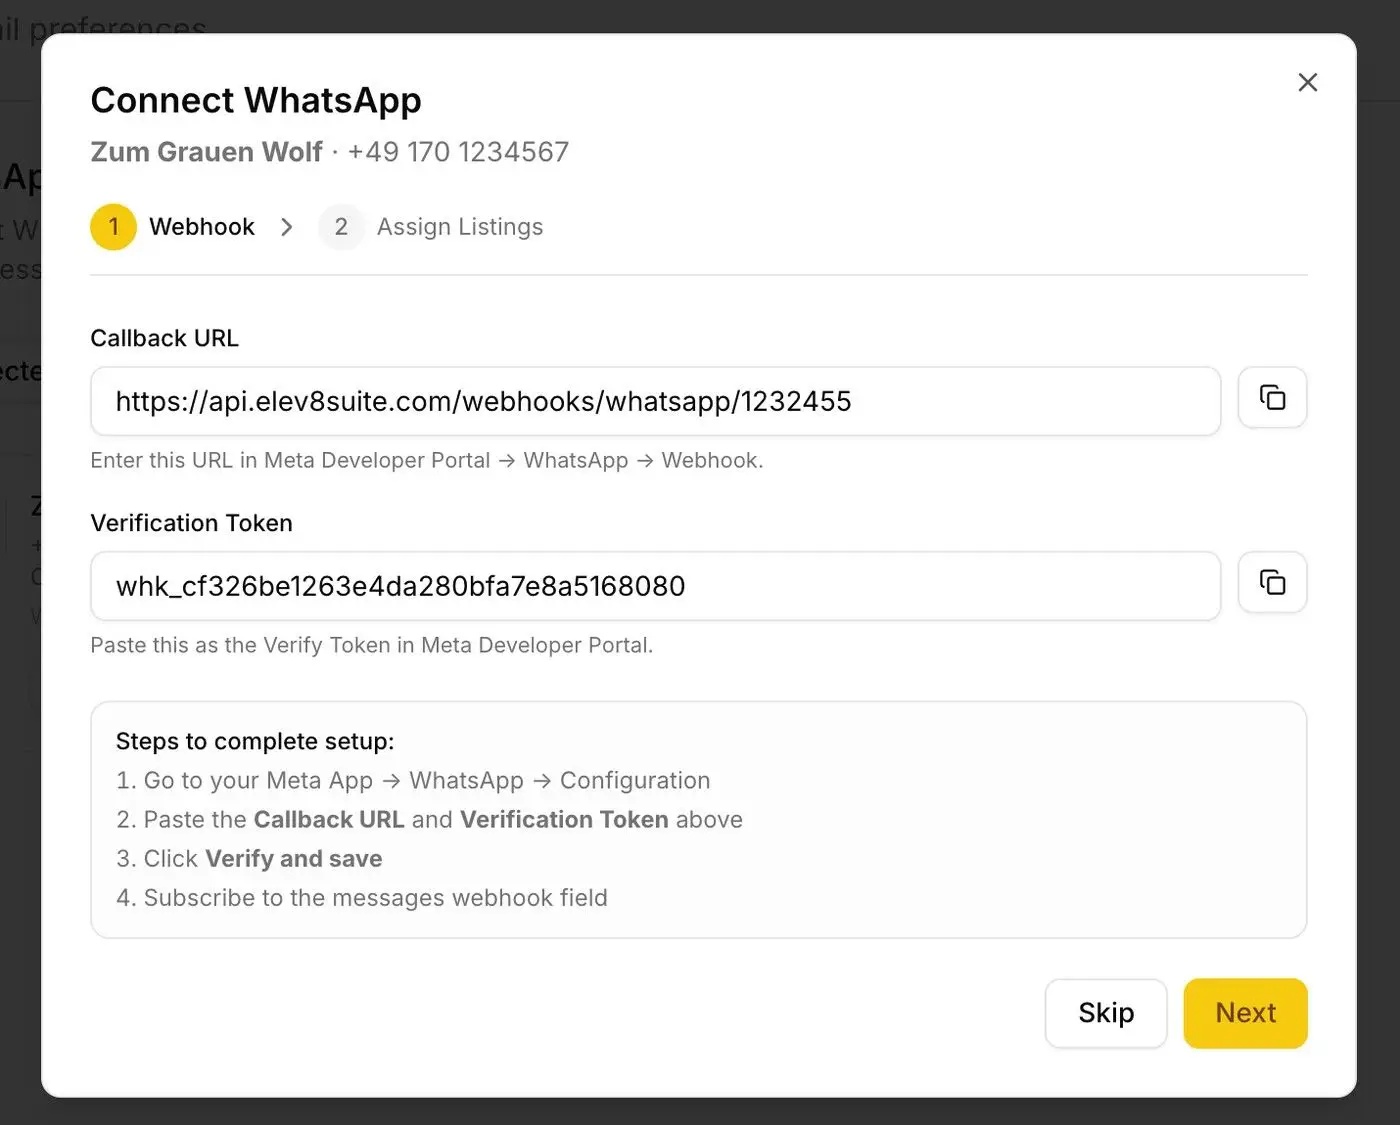Focus the Callback URL input field
The height and width of the screenshot is (1125, 1400).
(655, 401)
